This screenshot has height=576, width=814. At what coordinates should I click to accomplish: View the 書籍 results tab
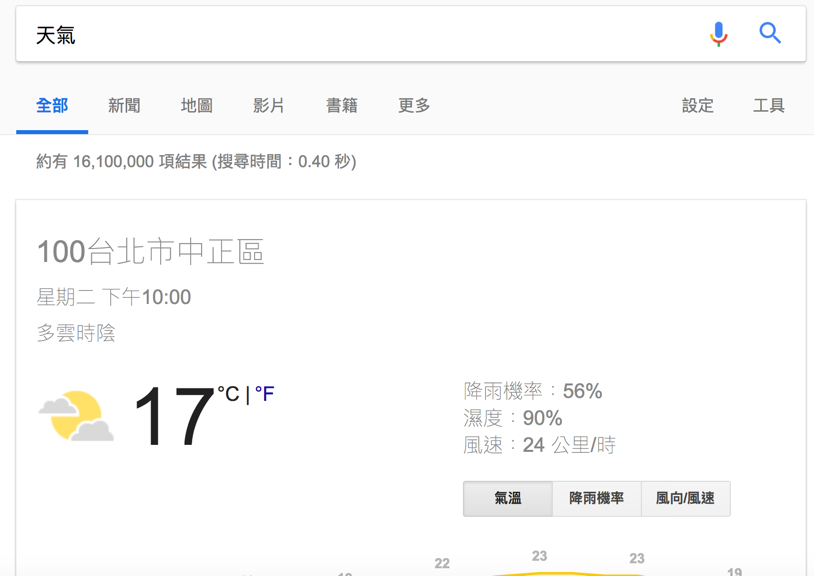click(x=341, y=106)
